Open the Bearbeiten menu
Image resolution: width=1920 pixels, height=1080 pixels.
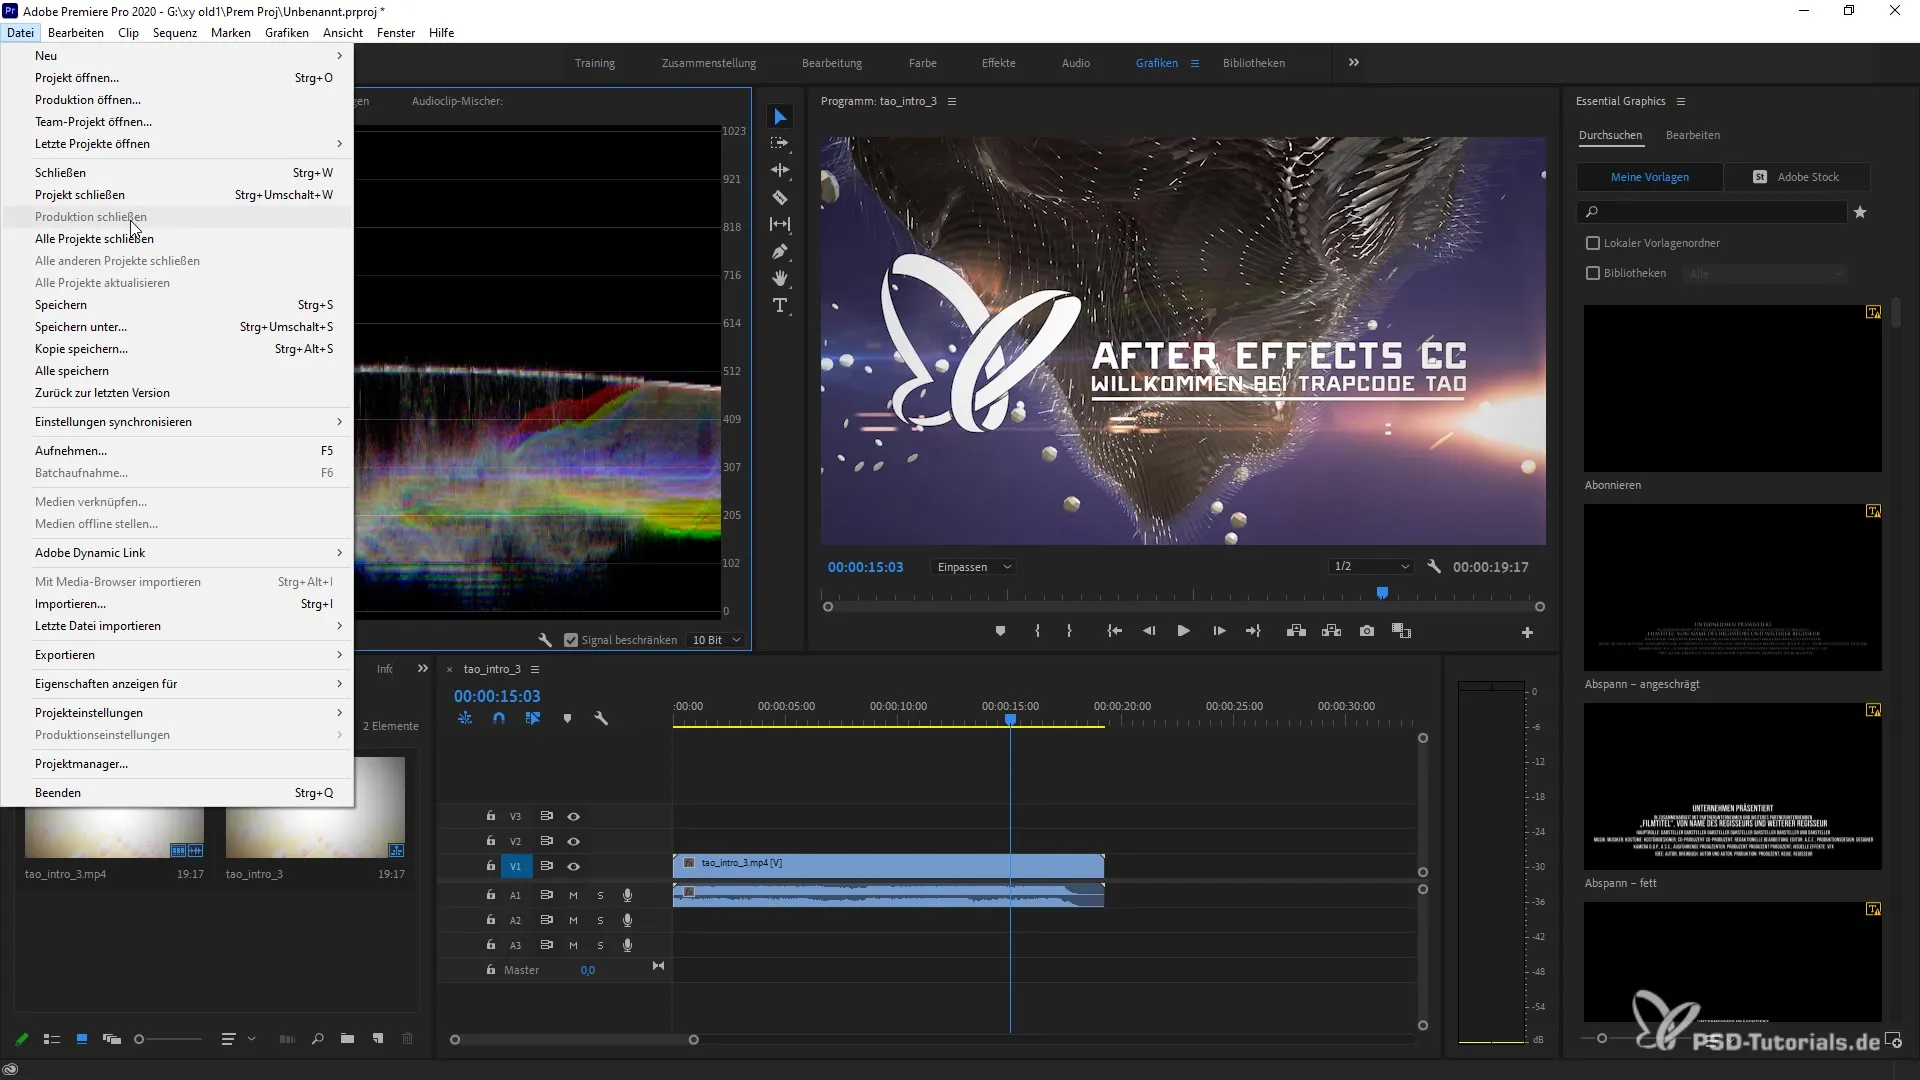pyautogui.click(x=76, y=33)
